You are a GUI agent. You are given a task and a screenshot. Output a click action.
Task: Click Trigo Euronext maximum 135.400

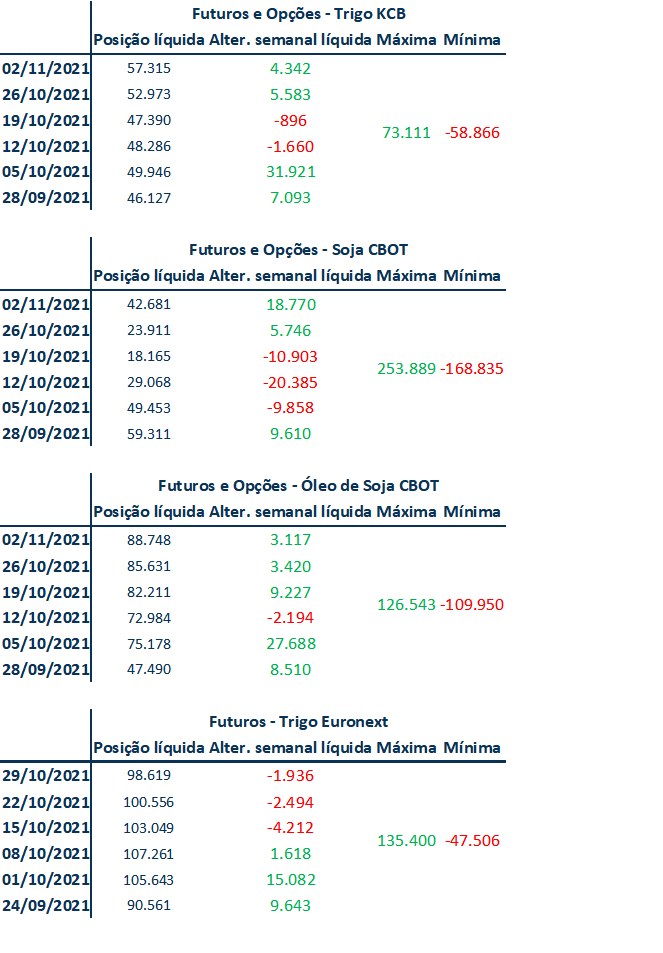tap(407, 841)
